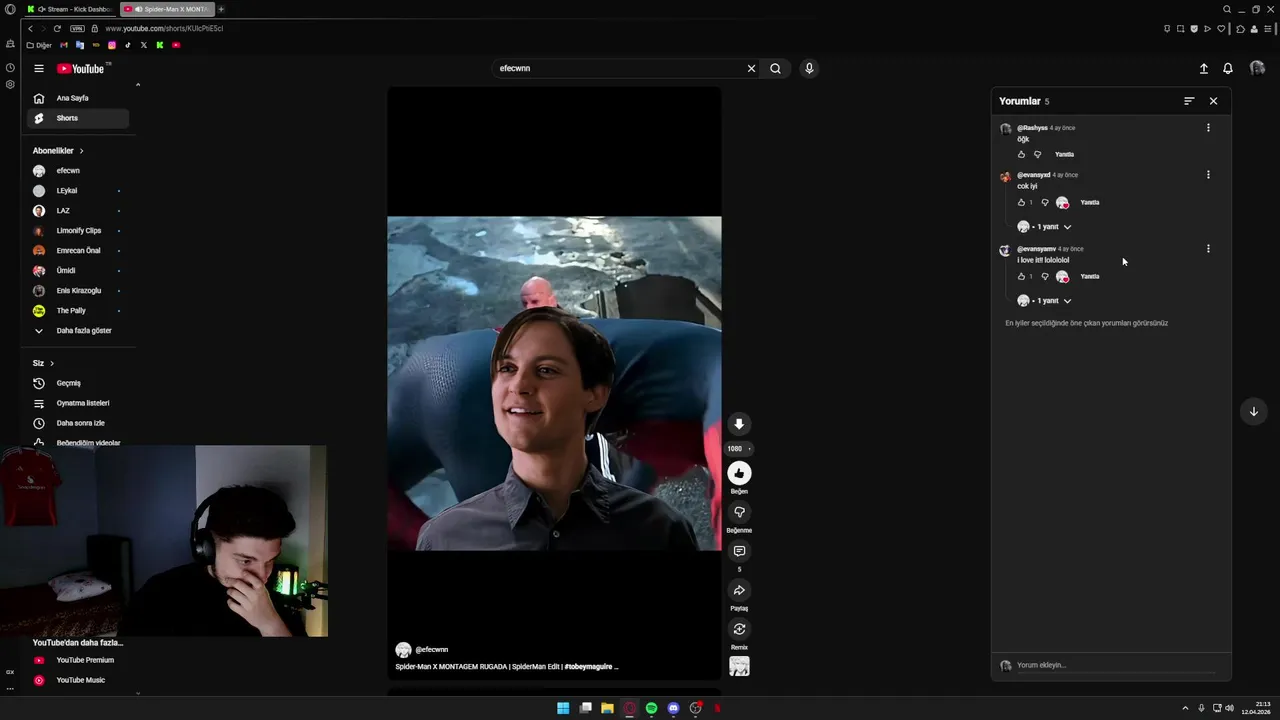
Task: Open Discord from the taskbar
Action: click(x=673, y=708)
